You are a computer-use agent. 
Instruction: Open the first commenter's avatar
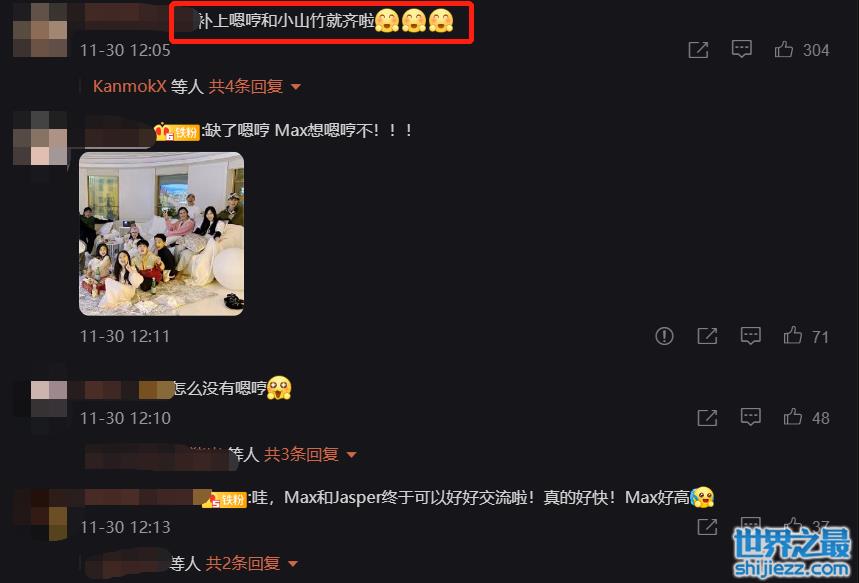pos(40,30)
